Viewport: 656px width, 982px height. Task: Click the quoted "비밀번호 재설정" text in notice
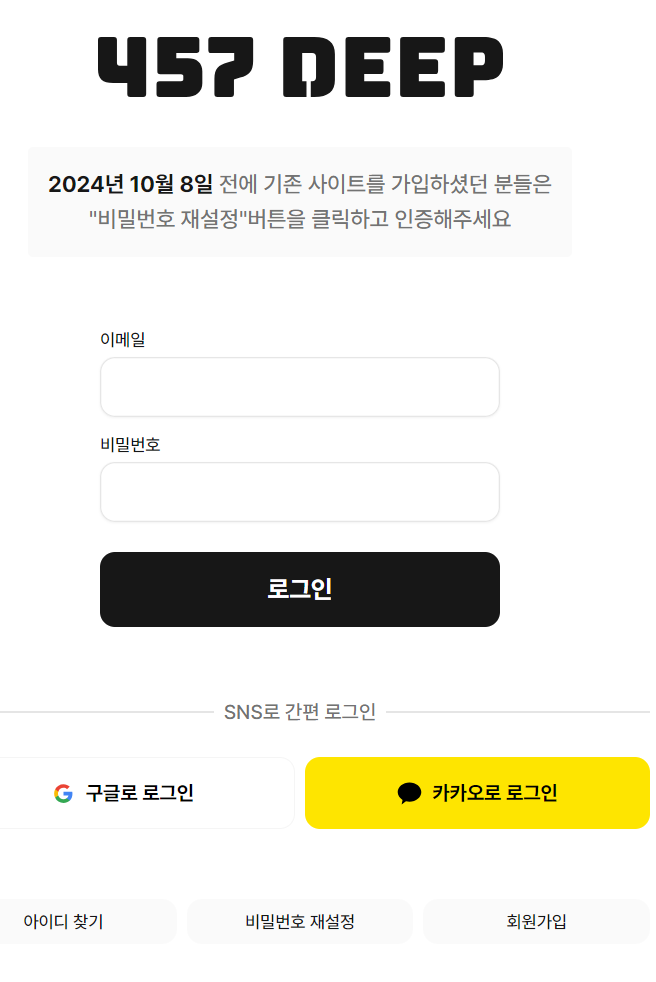[x=167, y=219]
